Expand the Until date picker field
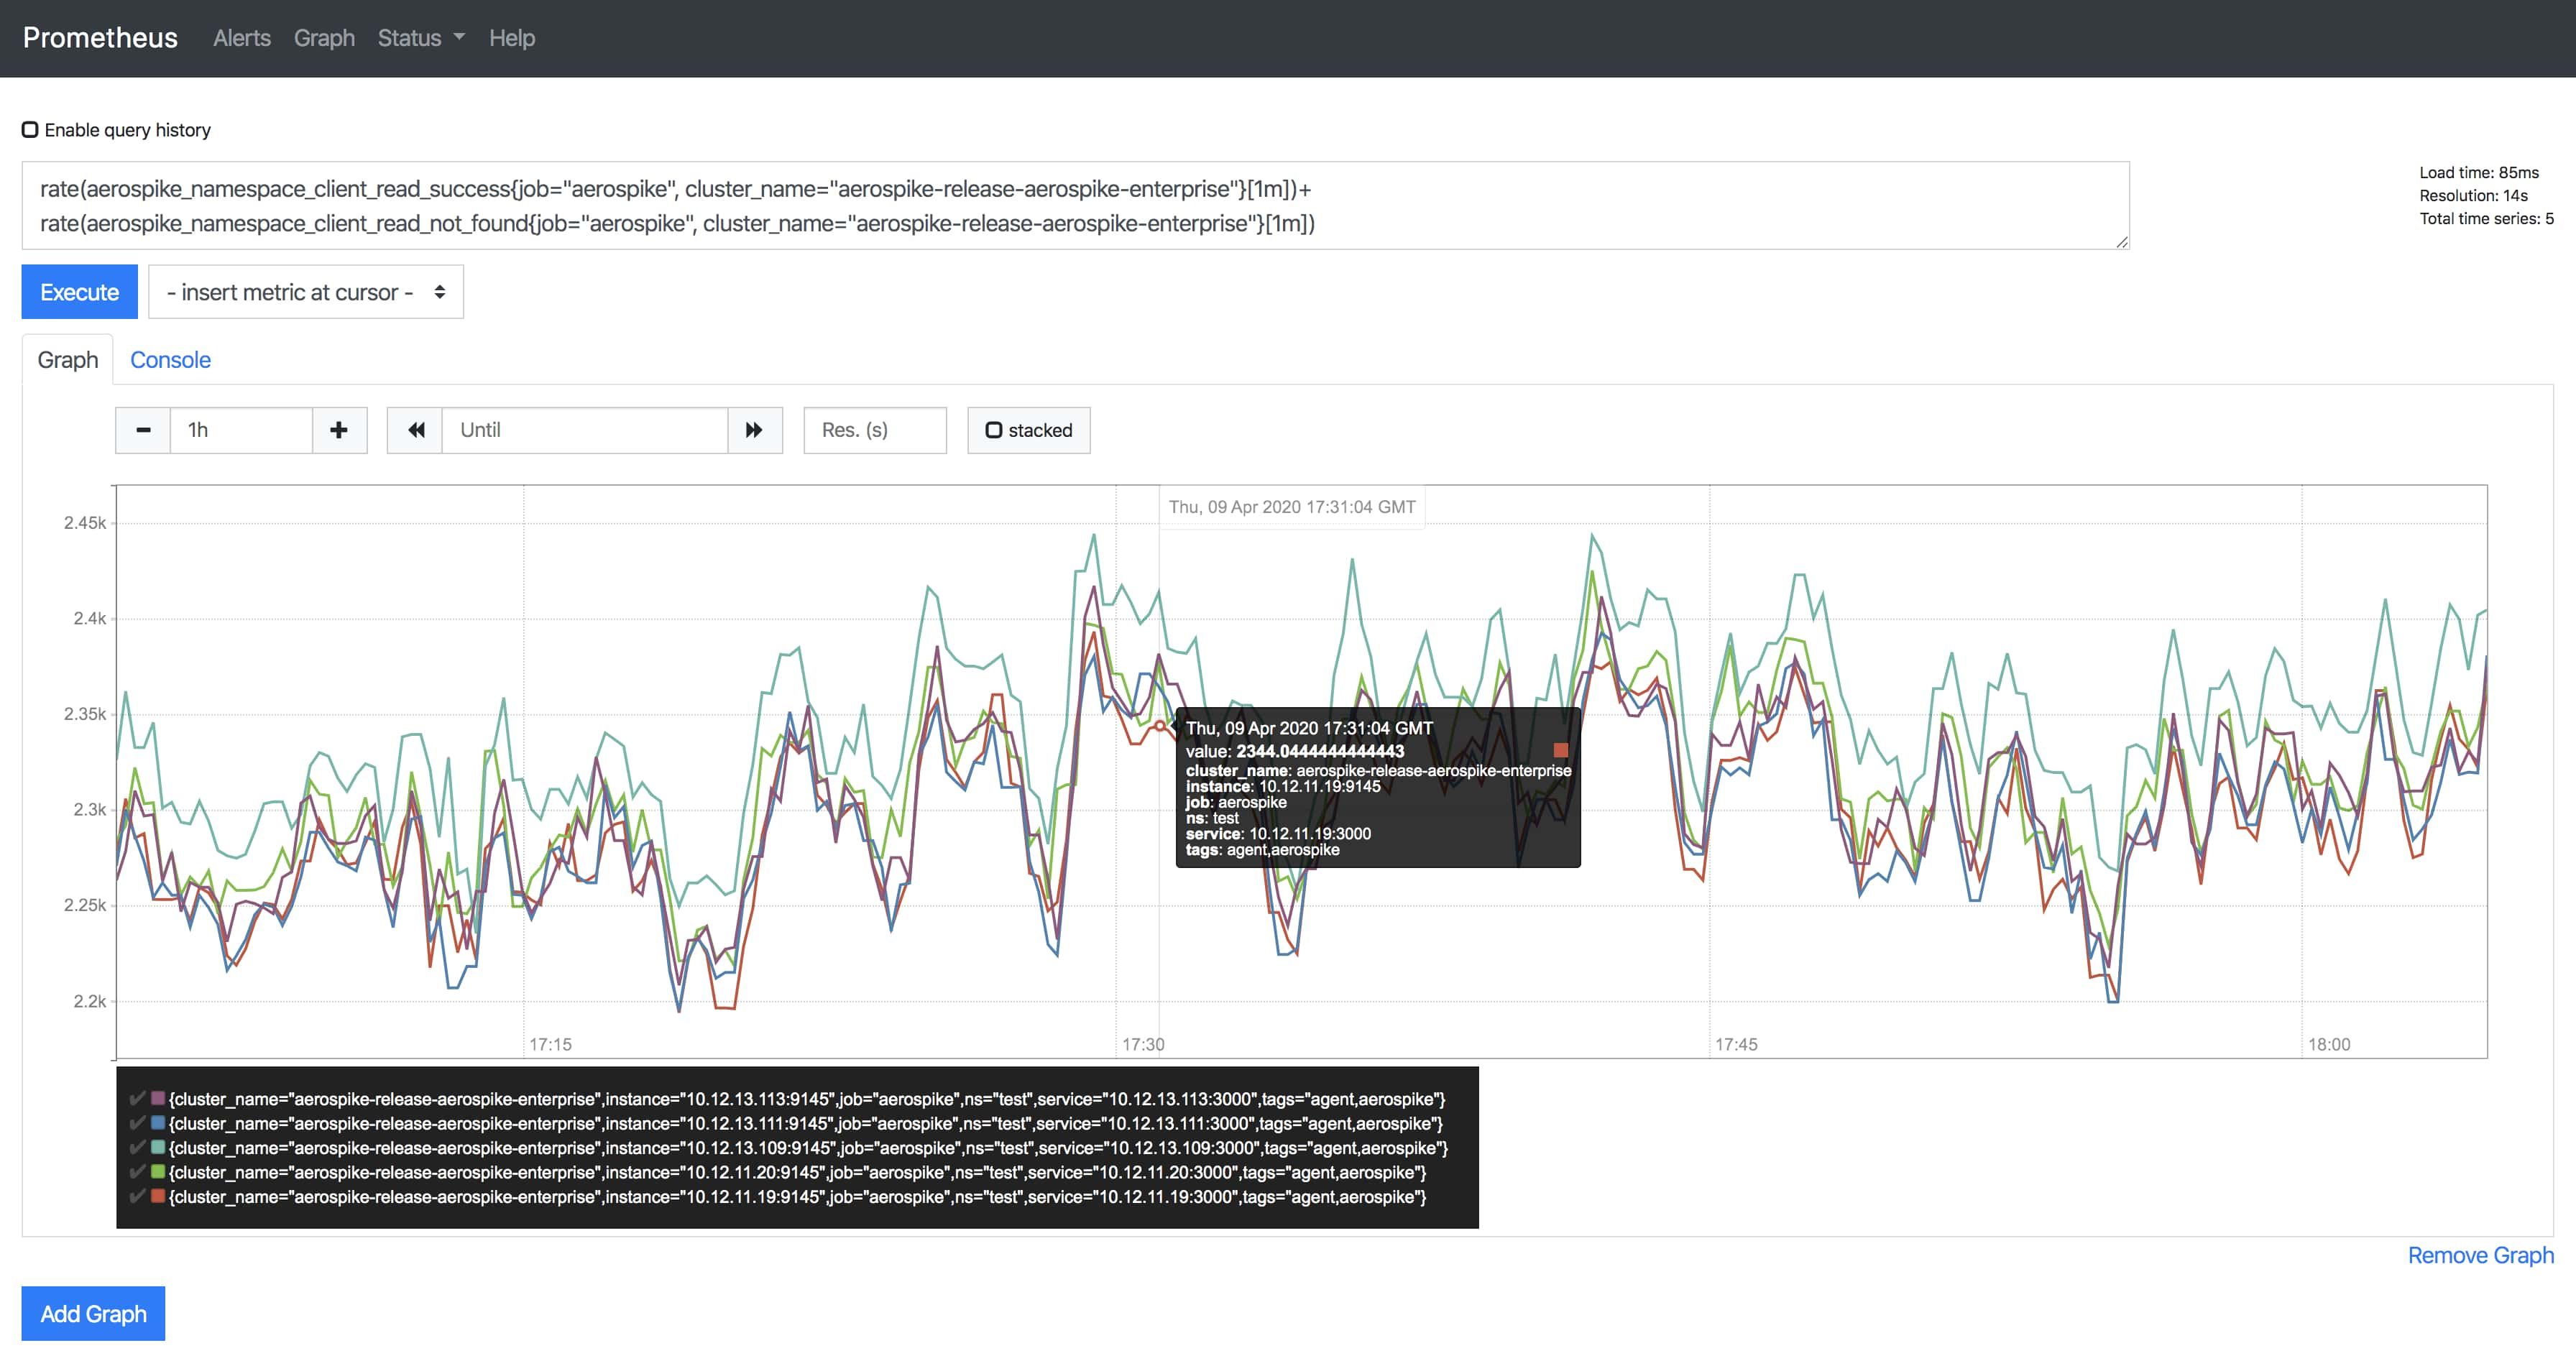The height and width of the screenshot is (1361, 2576). (585, 429)
